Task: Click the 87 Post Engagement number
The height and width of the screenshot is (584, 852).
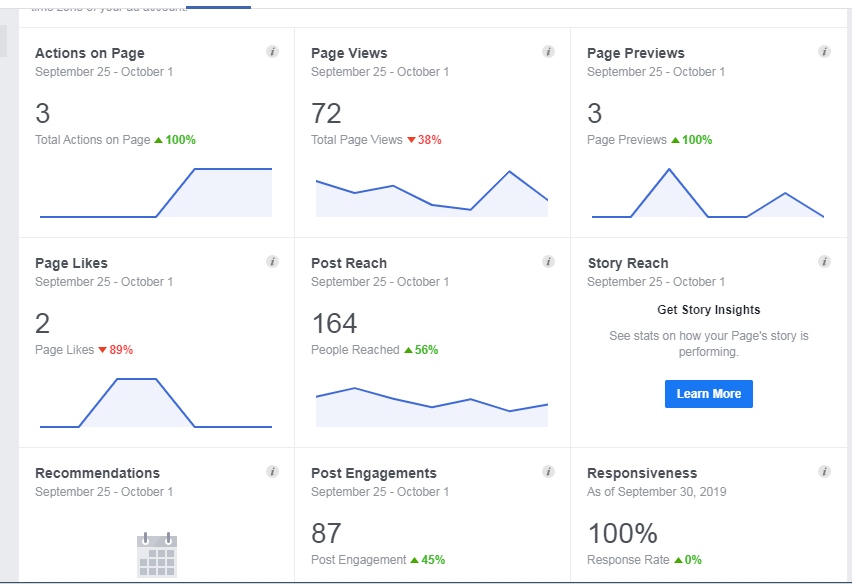Action: [326, 533]
